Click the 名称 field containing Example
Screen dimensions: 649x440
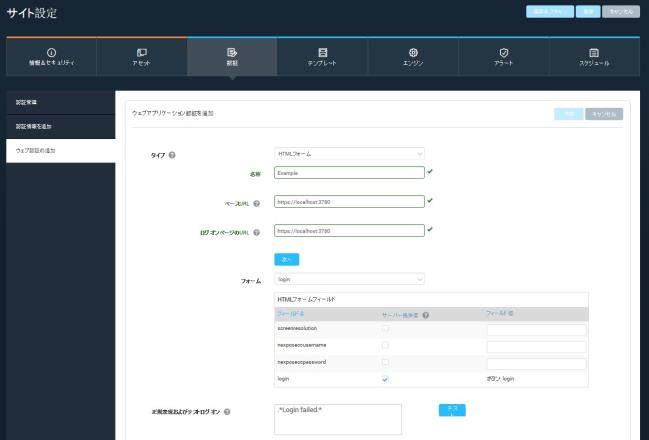[x=349, y=172]
